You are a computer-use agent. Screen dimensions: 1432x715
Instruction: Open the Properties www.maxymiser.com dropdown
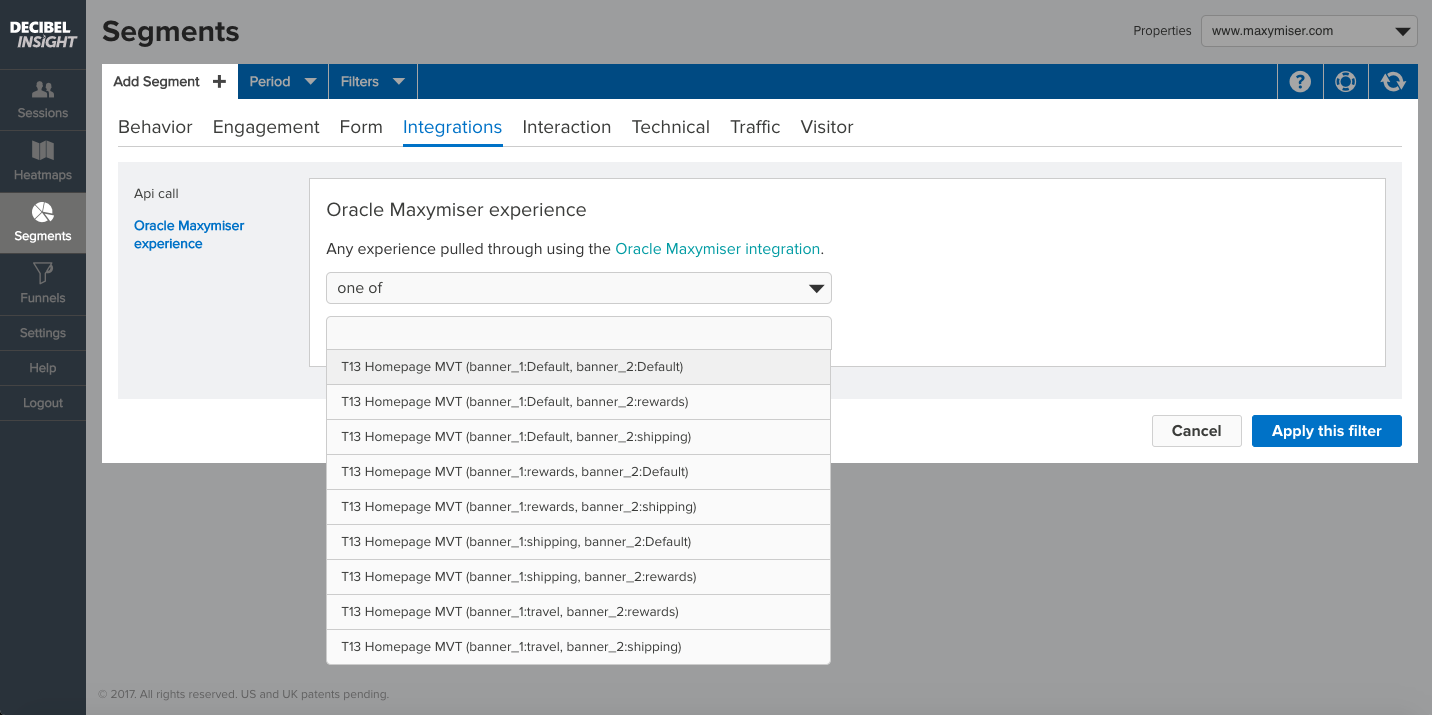coord(1309,31)
